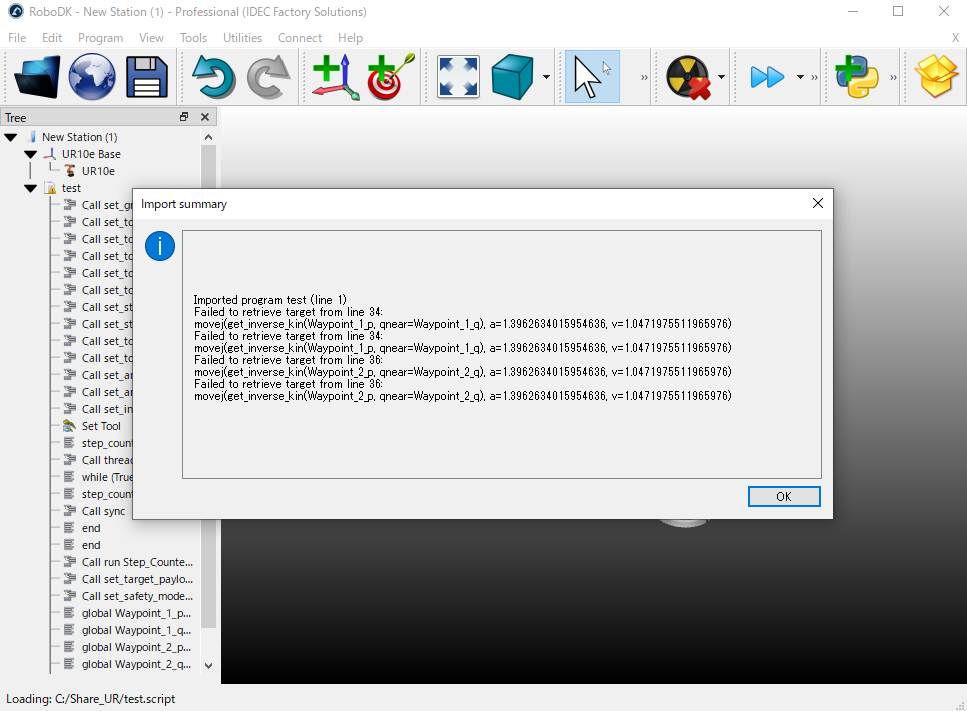Image resolution: width=967 pixels, height=711 pixels.
Task: Select the Call set_safety_mode... item
Action: 137,596
